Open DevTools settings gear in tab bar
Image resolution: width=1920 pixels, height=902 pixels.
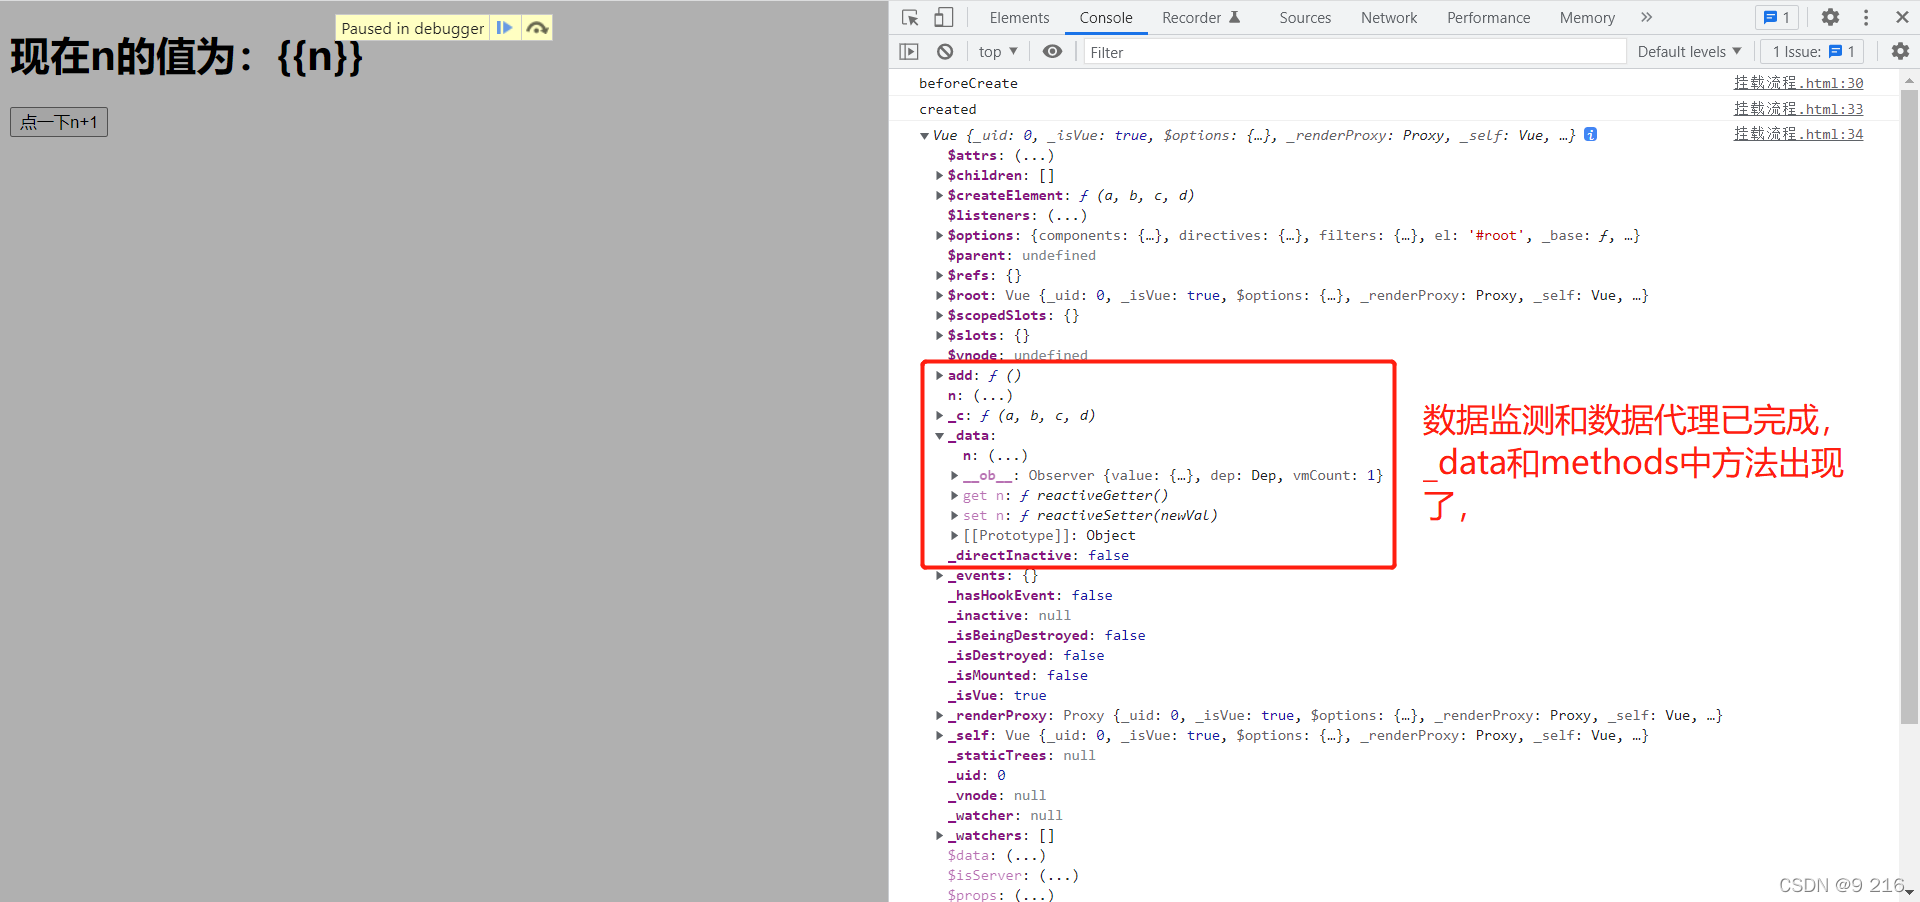1830,18
